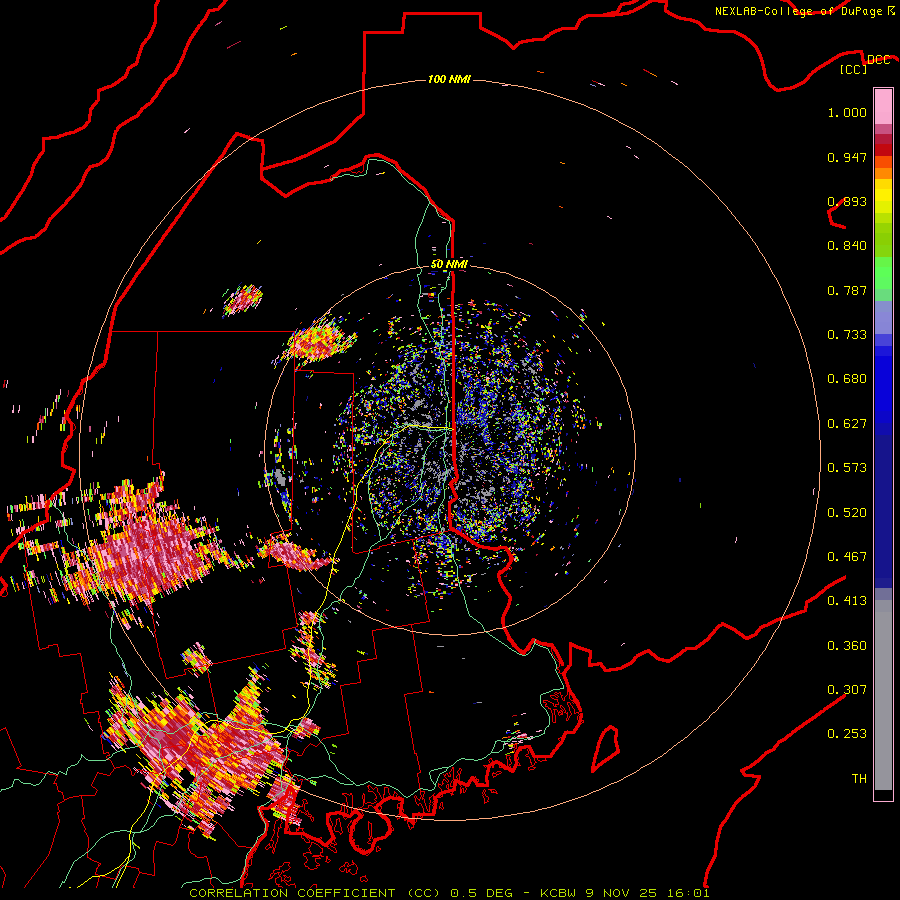900x900 pixels.
Task: Pick the light pink swatch beside 1.000
Action: [883, 107]
